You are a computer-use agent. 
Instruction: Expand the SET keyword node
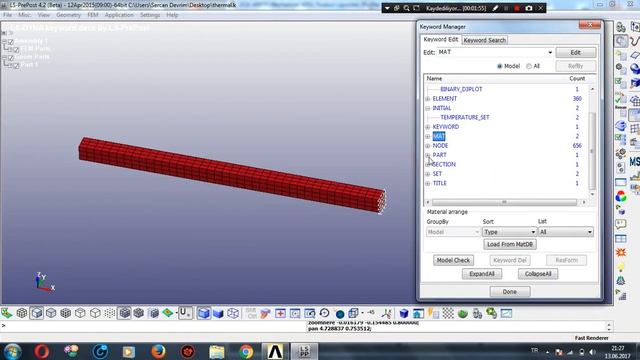pos(428,174)
